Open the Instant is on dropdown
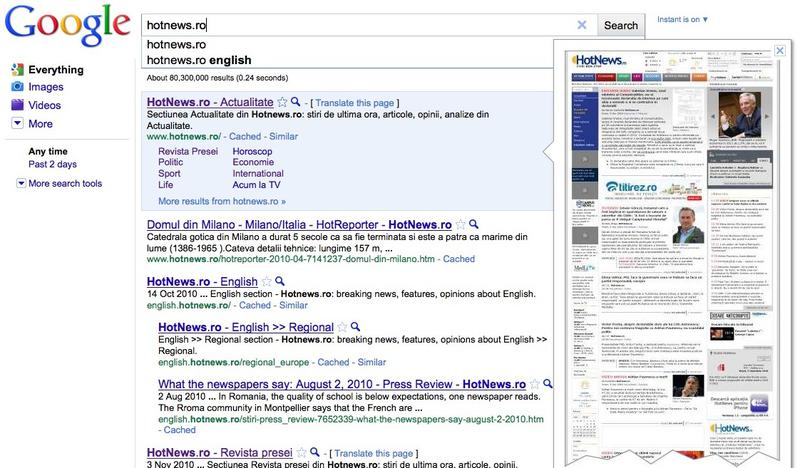 coord(682,19)
